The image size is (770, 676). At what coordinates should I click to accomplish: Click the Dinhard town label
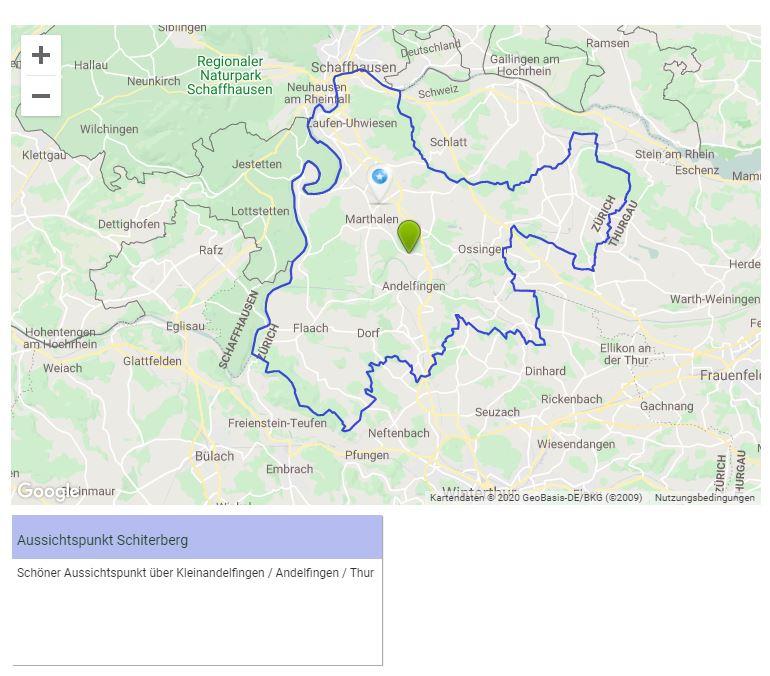click(545, 371)
